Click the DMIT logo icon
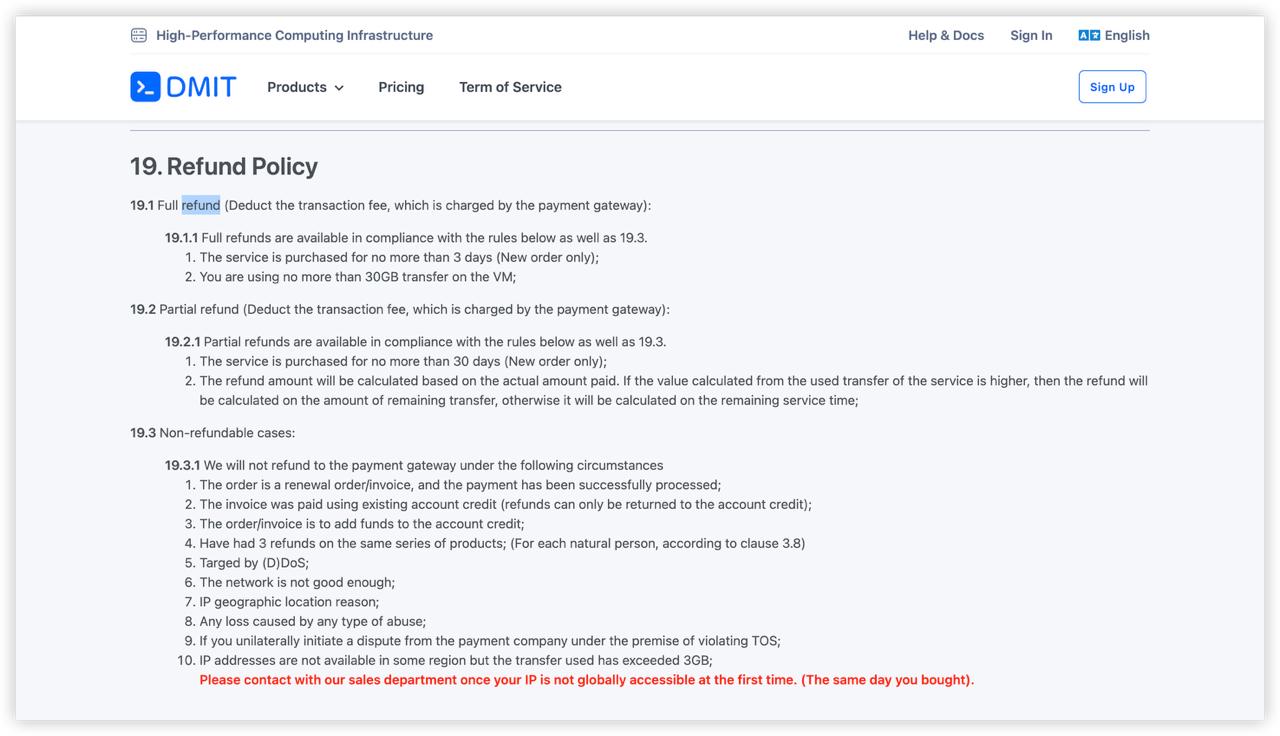This screenshot has height=736, width=1280. [x=145, y=87]
